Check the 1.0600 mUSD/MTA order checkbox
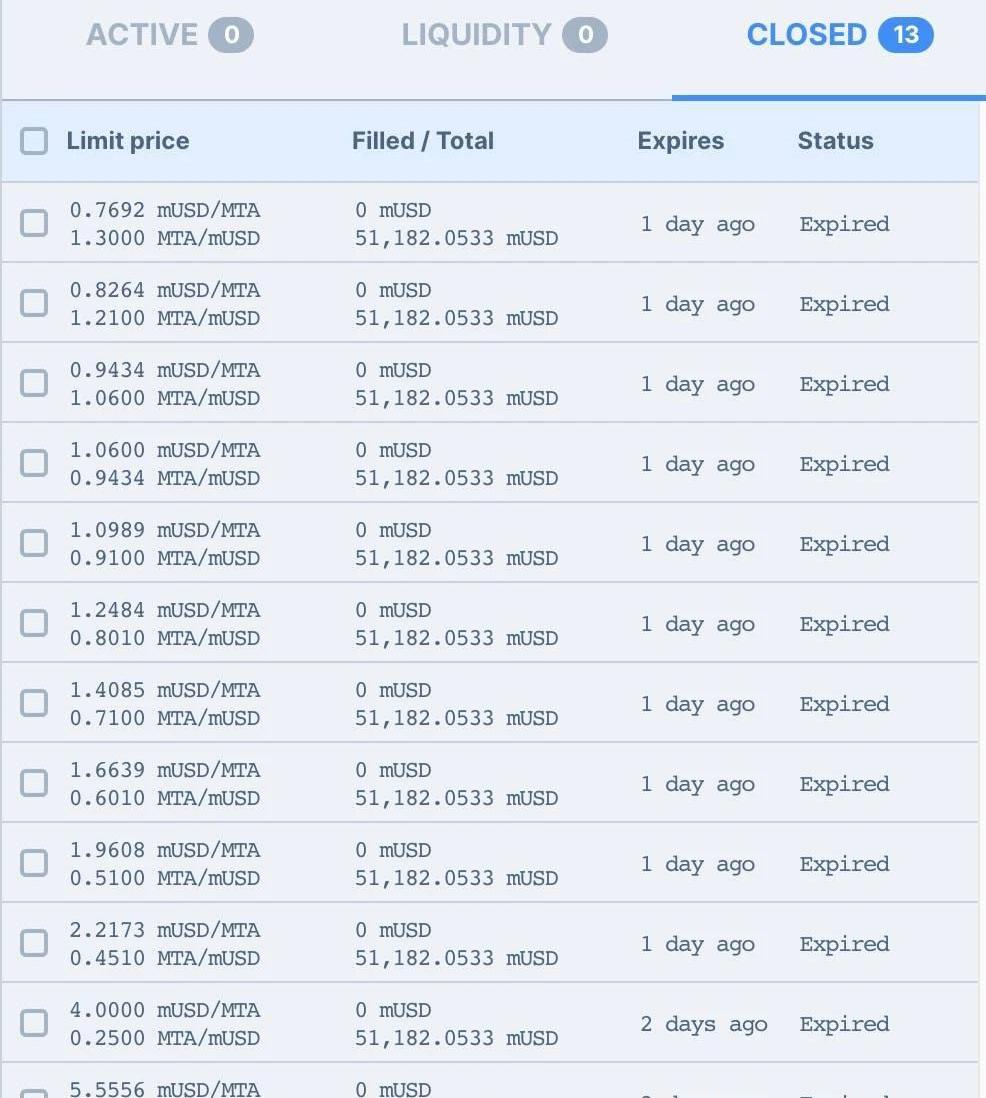Image resolution: width=986 pixels, height=1098 pixels. (34, 463)
